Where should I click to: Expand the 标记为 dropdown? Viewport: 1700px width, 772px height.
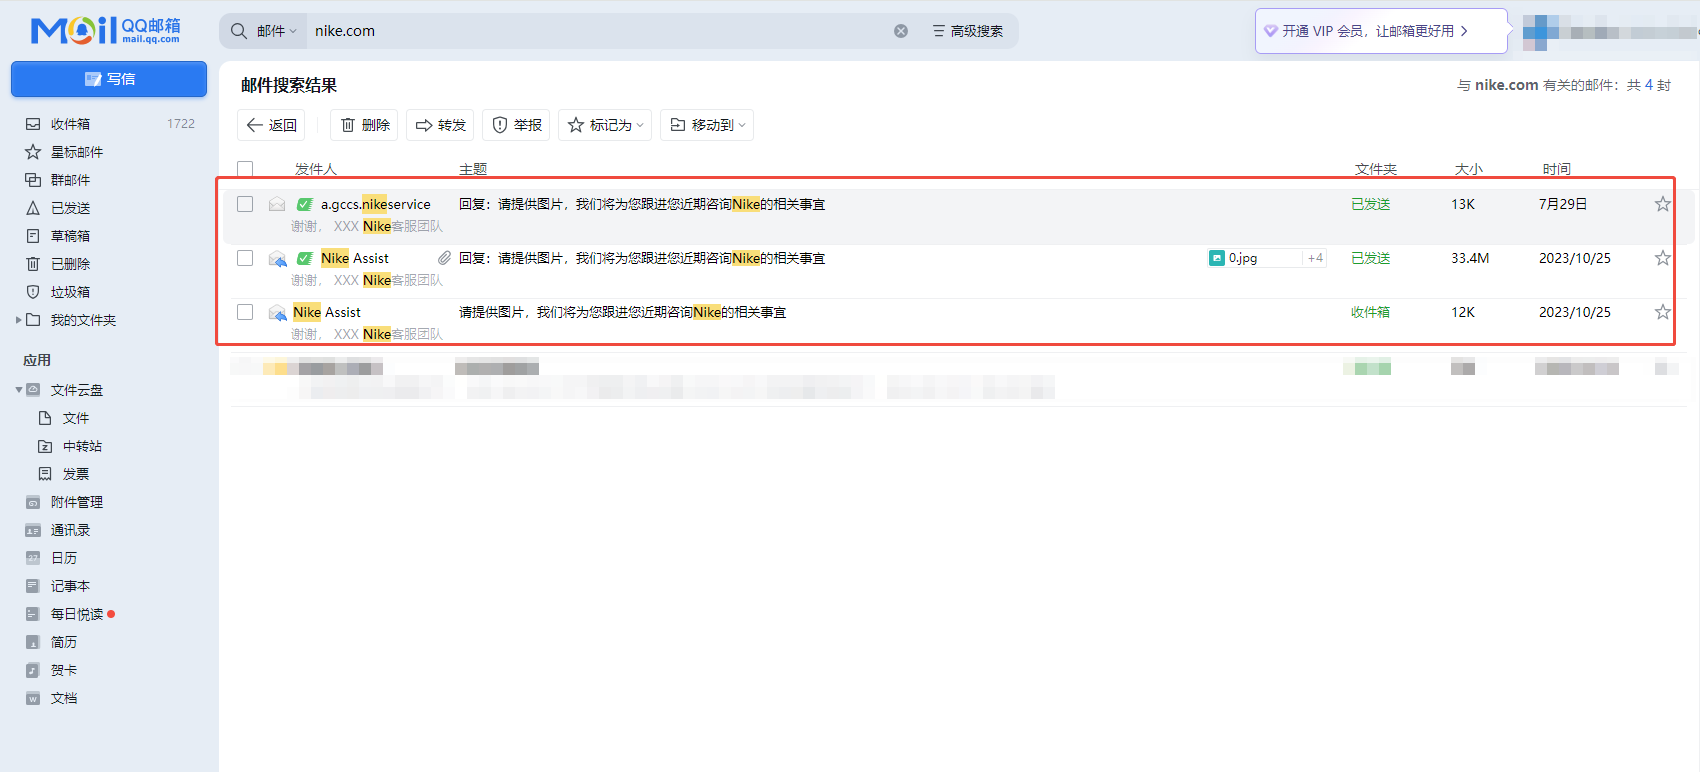click(x=605, y=125)
